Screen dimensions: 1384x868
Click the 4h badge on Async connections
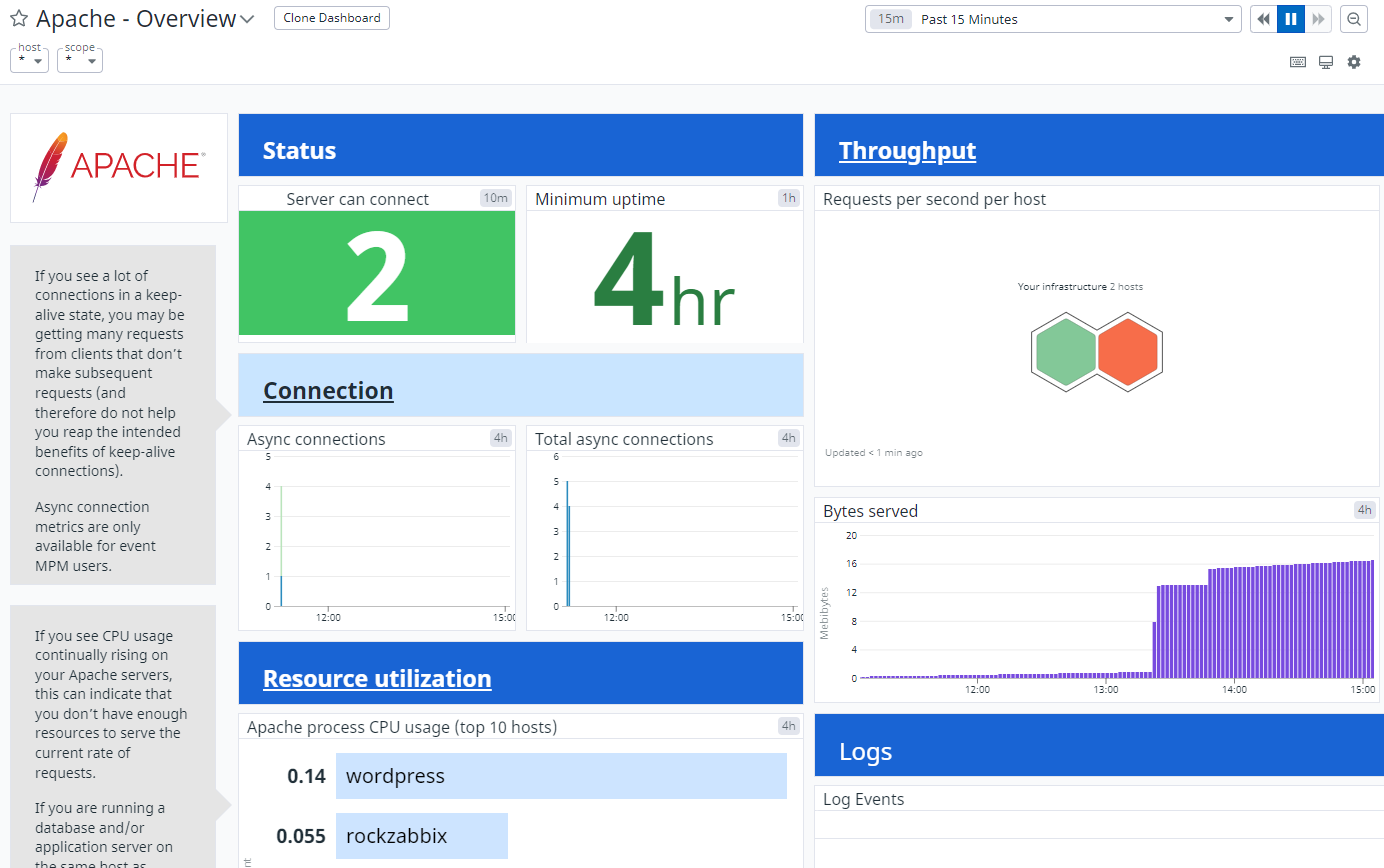point(501,438)
